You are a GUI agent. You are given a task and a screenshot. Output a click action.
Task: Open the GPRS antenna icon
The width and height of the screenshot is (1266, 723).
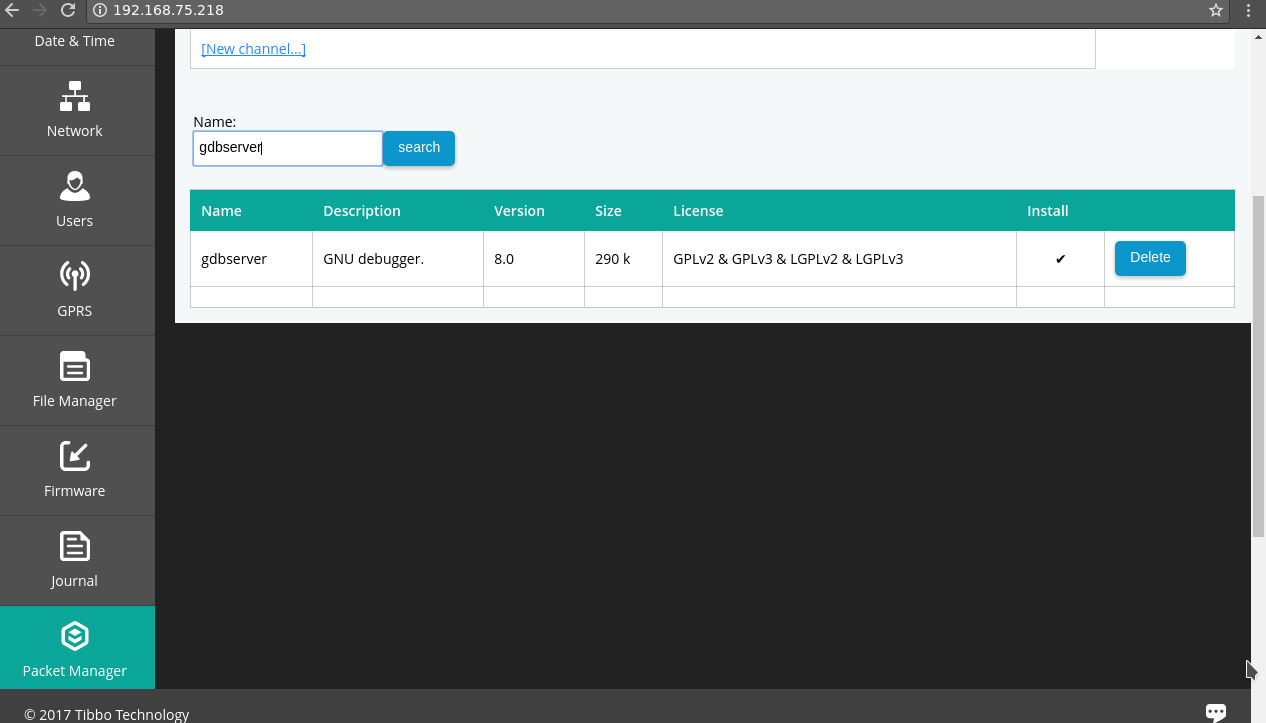75,276
